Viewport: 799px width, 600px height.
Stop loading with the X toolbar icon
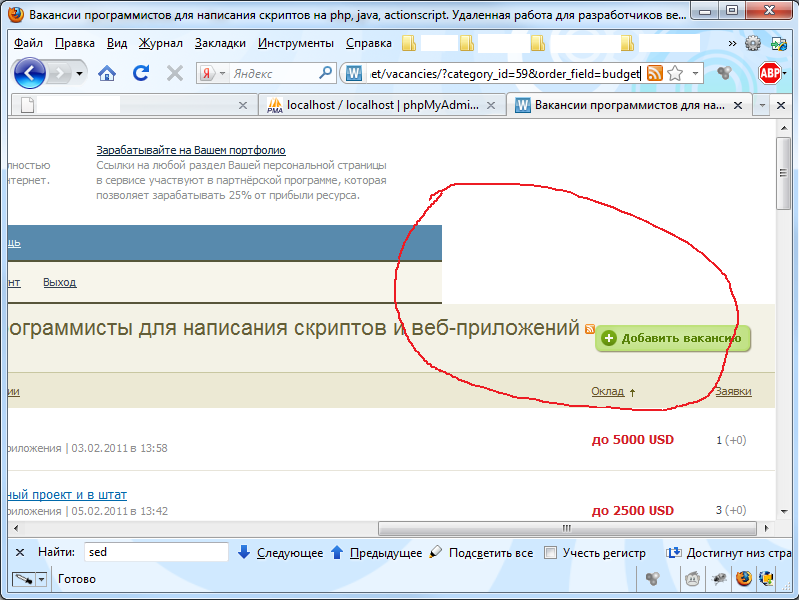(x=175, y=74)
